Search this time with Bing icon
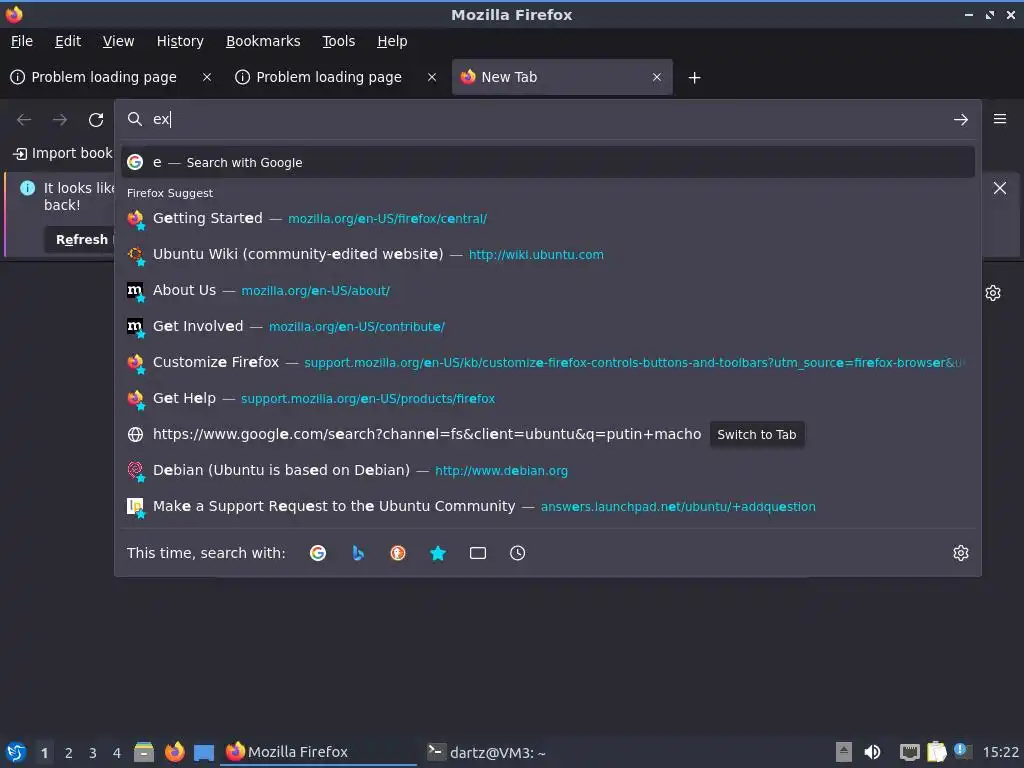1024x768 pixels. 358,553
